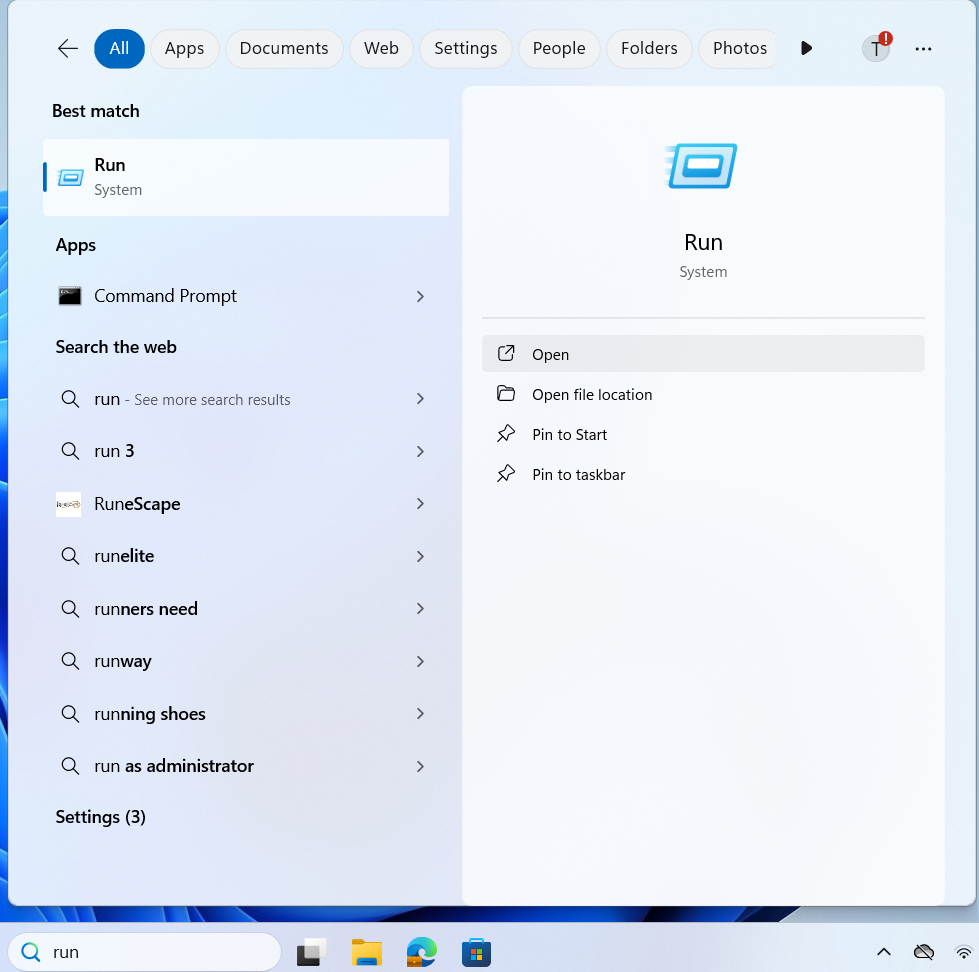Image resolution: width=979 pixels, height=972 pixels.
Task: Launch Microsoft Edge from the taskbar
Action: 421,952
